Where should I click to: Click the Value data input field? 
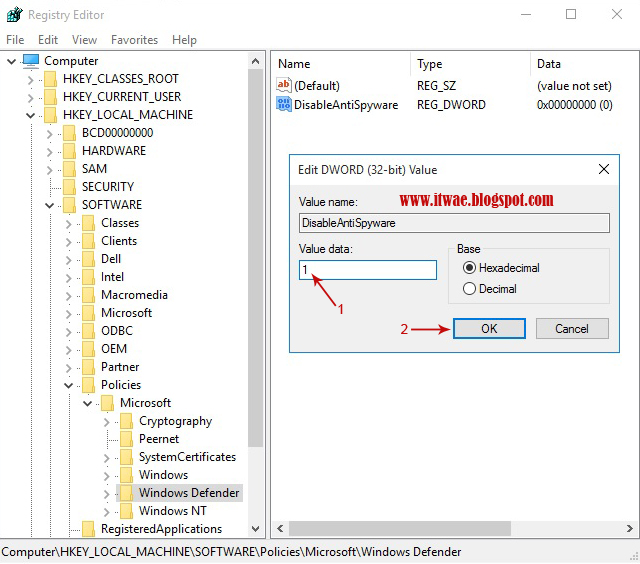368,270
